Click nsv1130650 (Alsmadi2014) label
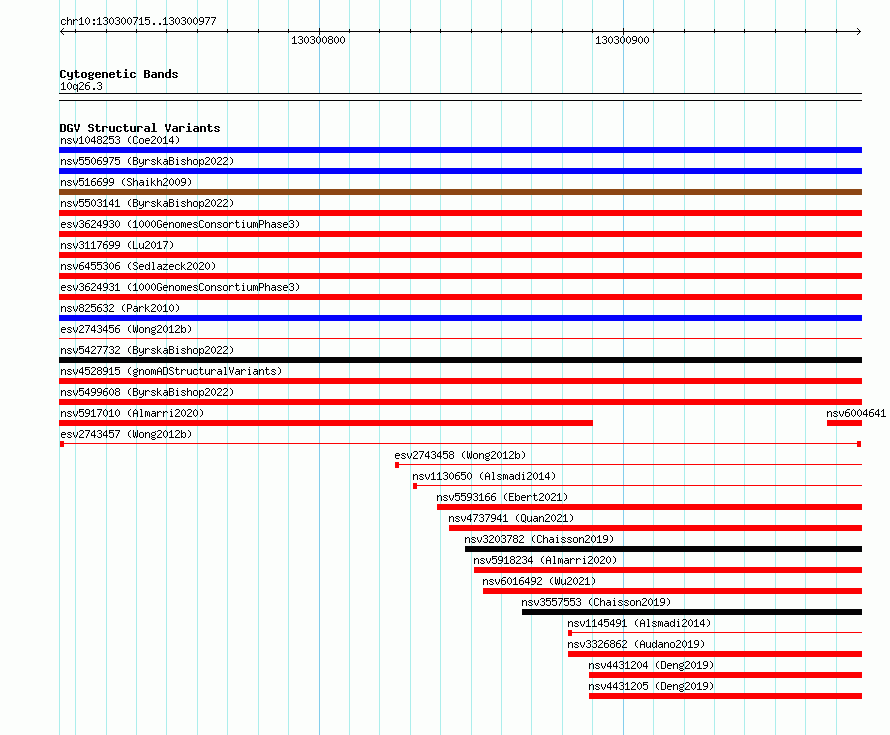 pos(484,476)
